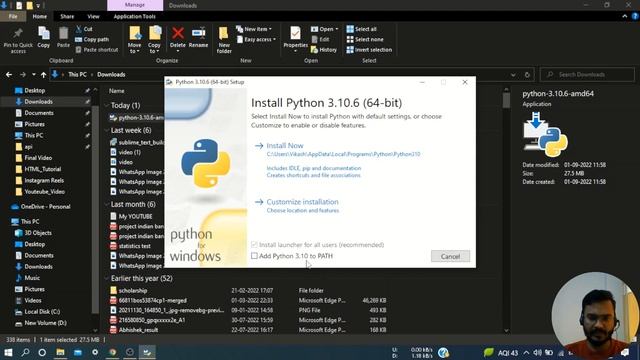Select New Volume (D:) in sidebar

45,323
